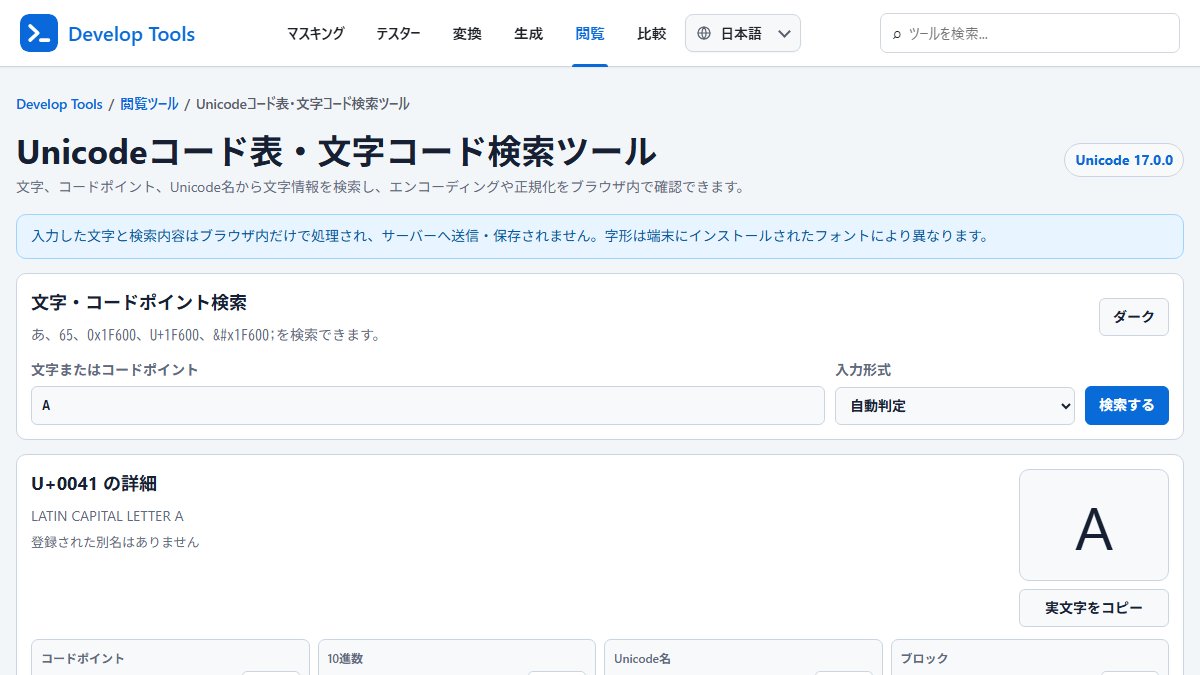Click the globe icon in language selector

[704, 34]
